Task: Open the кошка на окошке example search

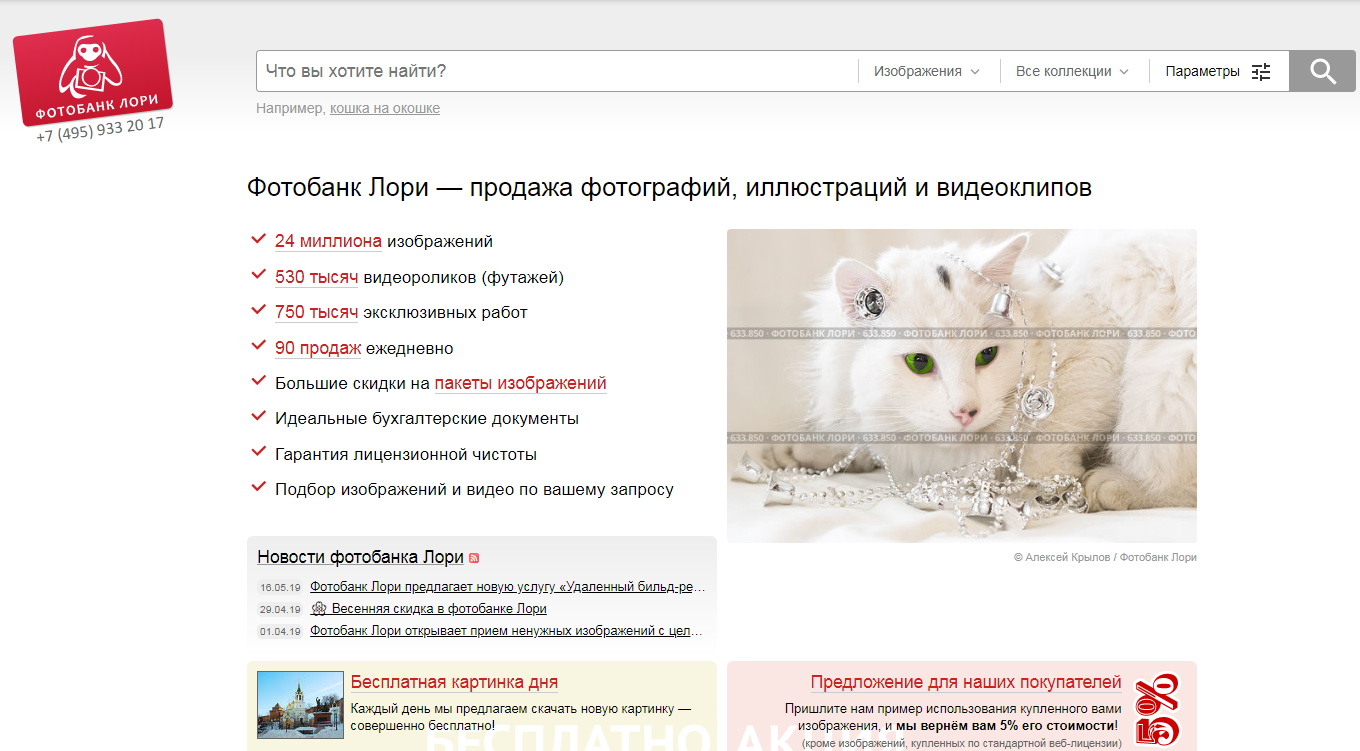Action: pyautogui.click(x=386, y=108)
